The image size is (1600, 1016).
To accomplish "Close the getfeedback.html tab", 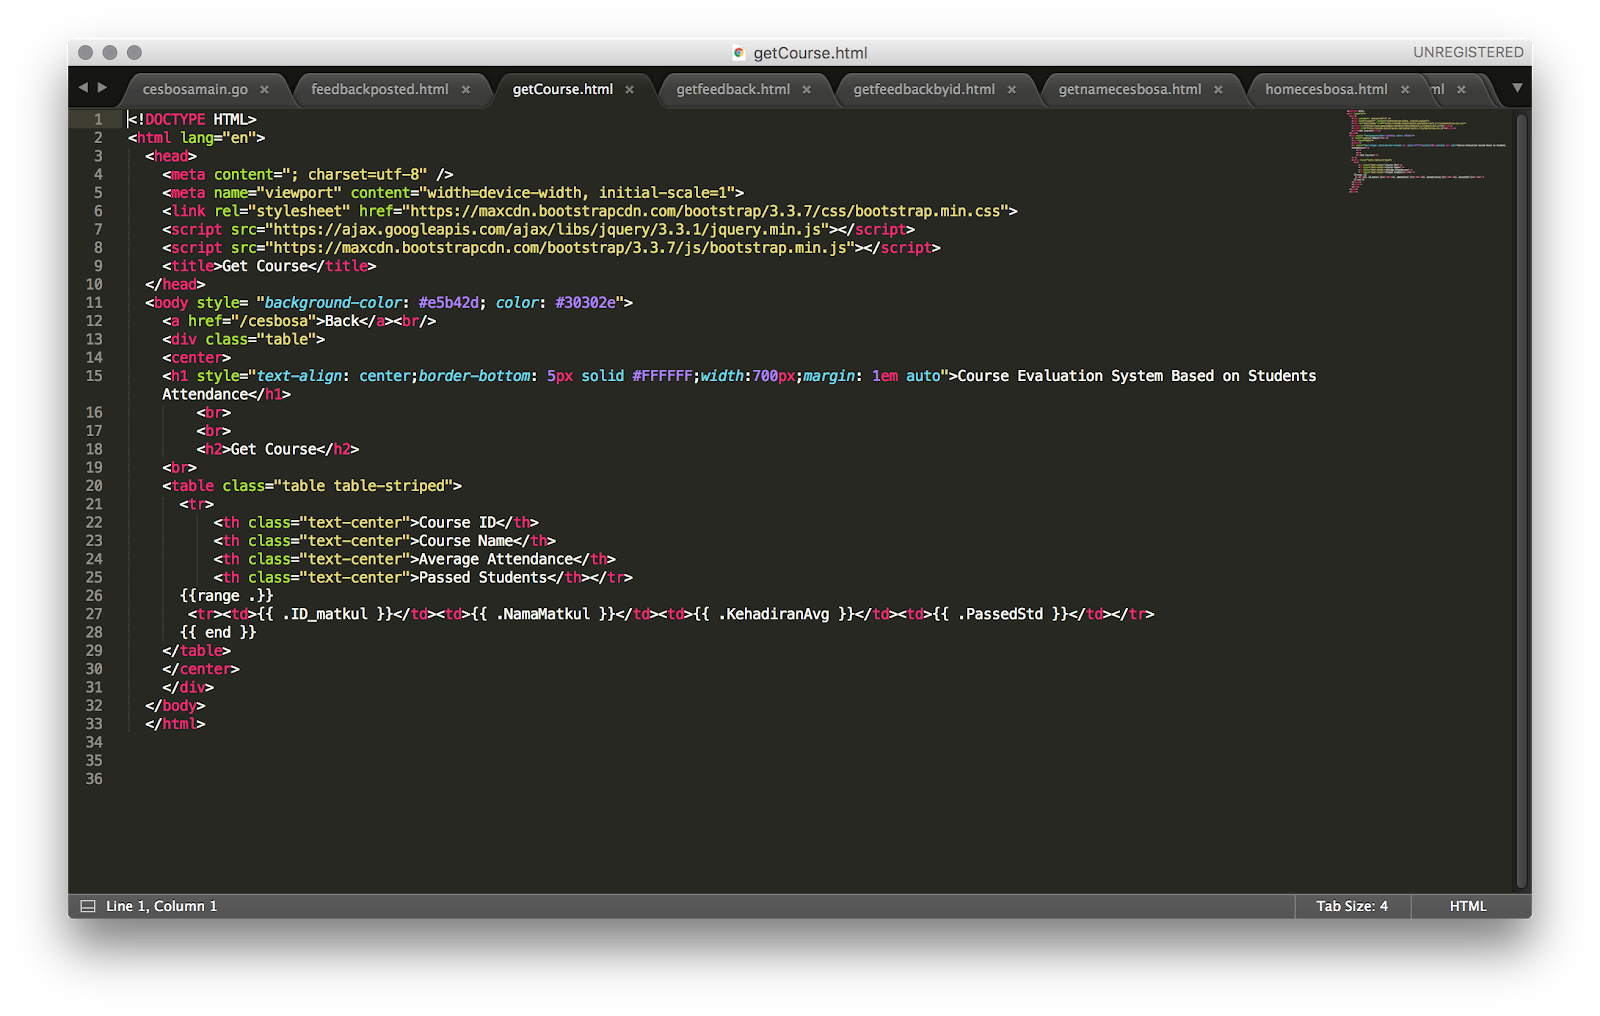I will click(806, 89).
